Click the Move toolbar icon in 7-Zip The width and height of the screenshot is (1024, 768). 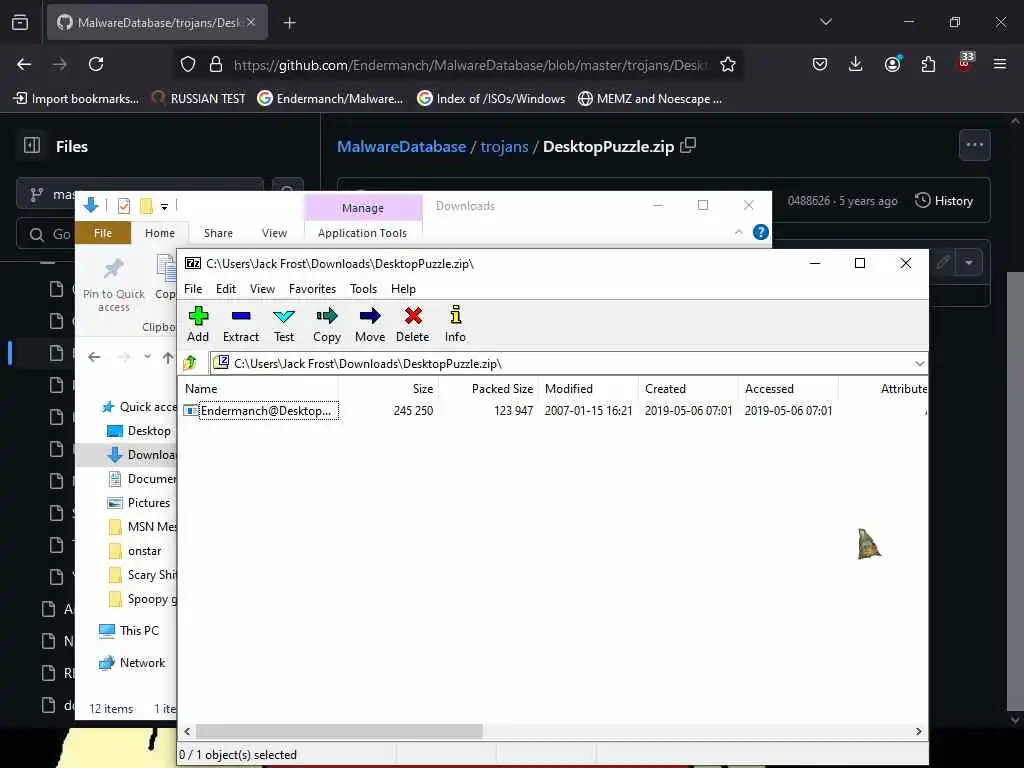370,324
